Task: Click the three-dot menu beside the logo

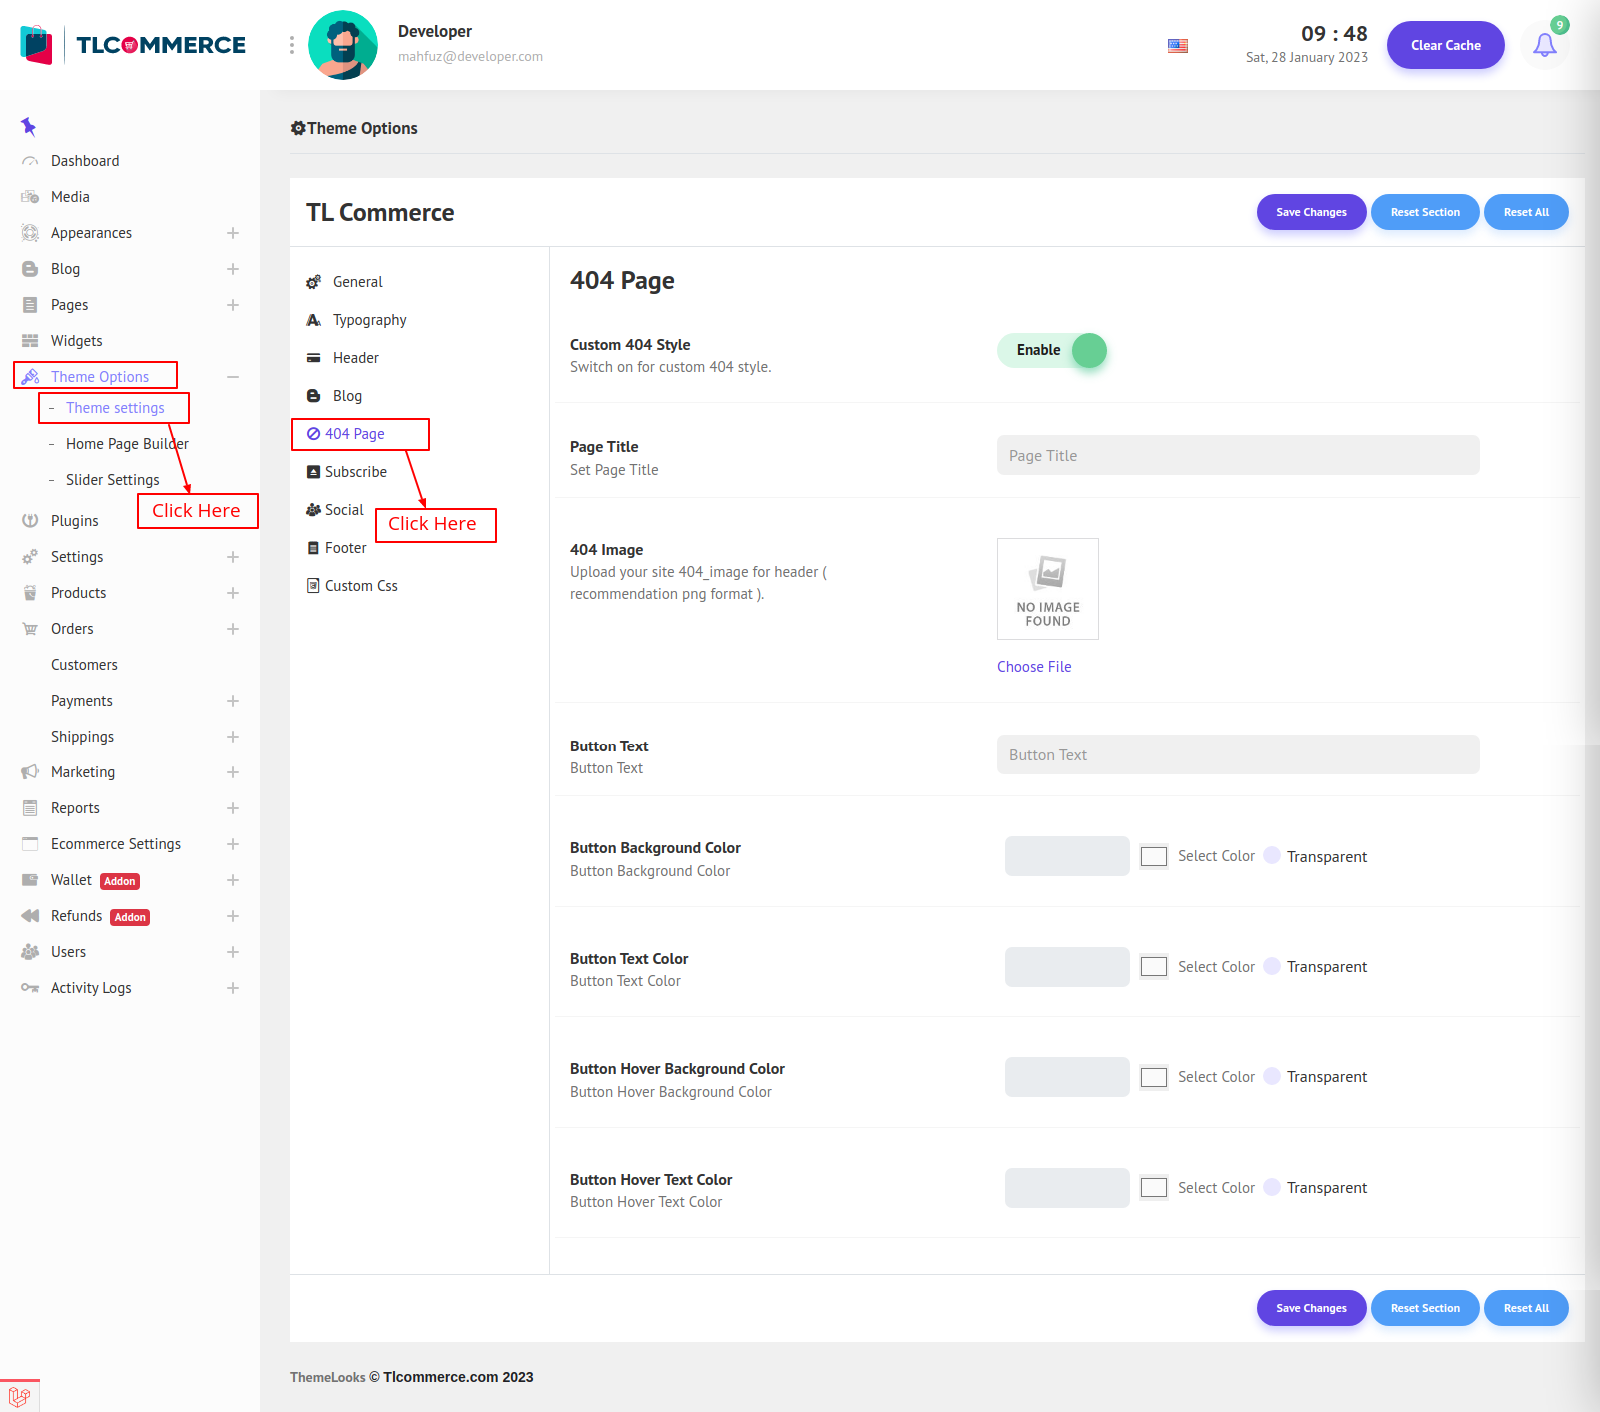Action: pyautogui.click(x=292, y=45)
